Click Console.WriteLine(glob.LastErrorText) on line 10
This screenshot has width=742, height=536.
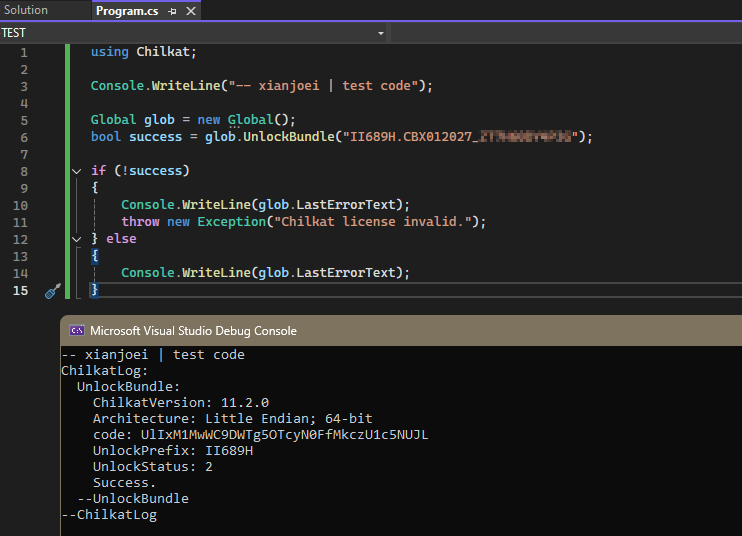pyautogui.click(x=265, y=205)
